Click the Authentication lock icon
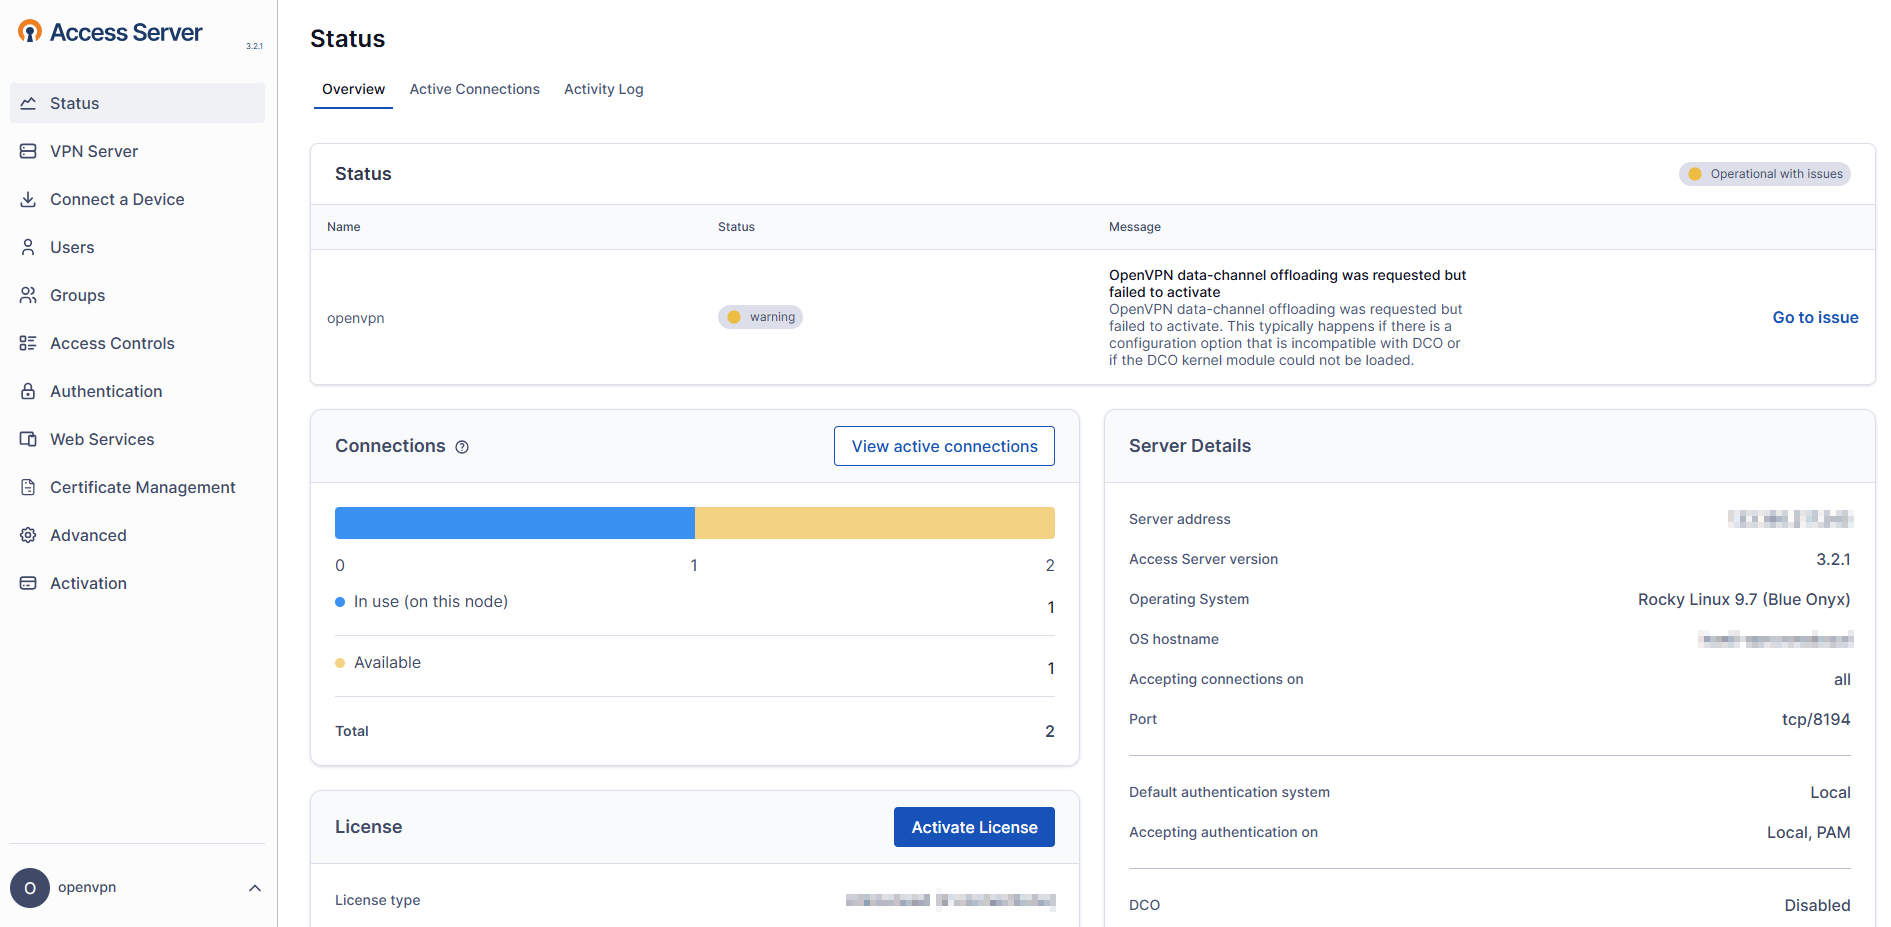Image resolution: width=1891 pixels, height=927 pixels. point(28,391)
